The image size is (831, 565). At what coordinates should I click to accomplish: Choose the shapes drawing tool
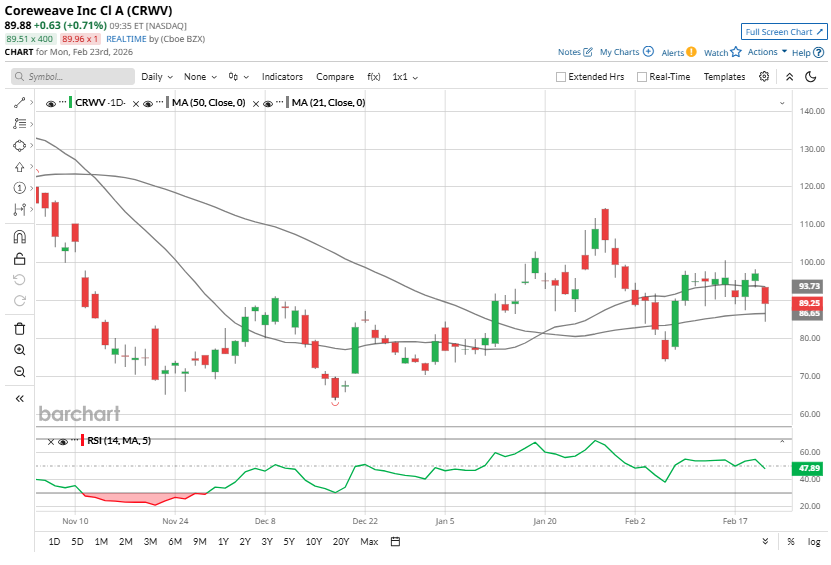pyautogui.click(x=20, y=145)
